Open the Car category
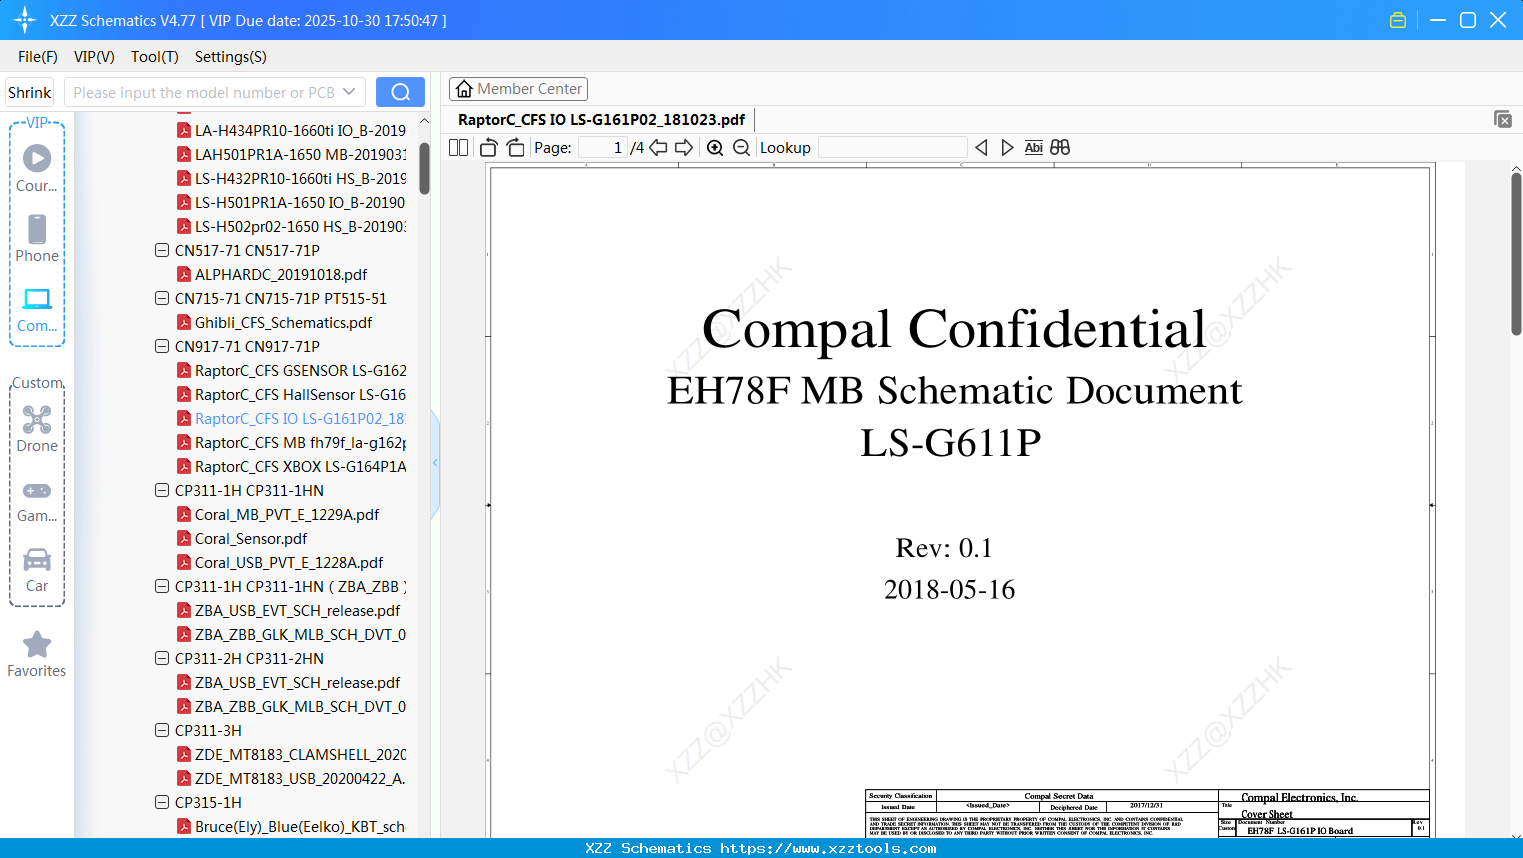This screenshot has width=1523, height=858. point(37,570)
